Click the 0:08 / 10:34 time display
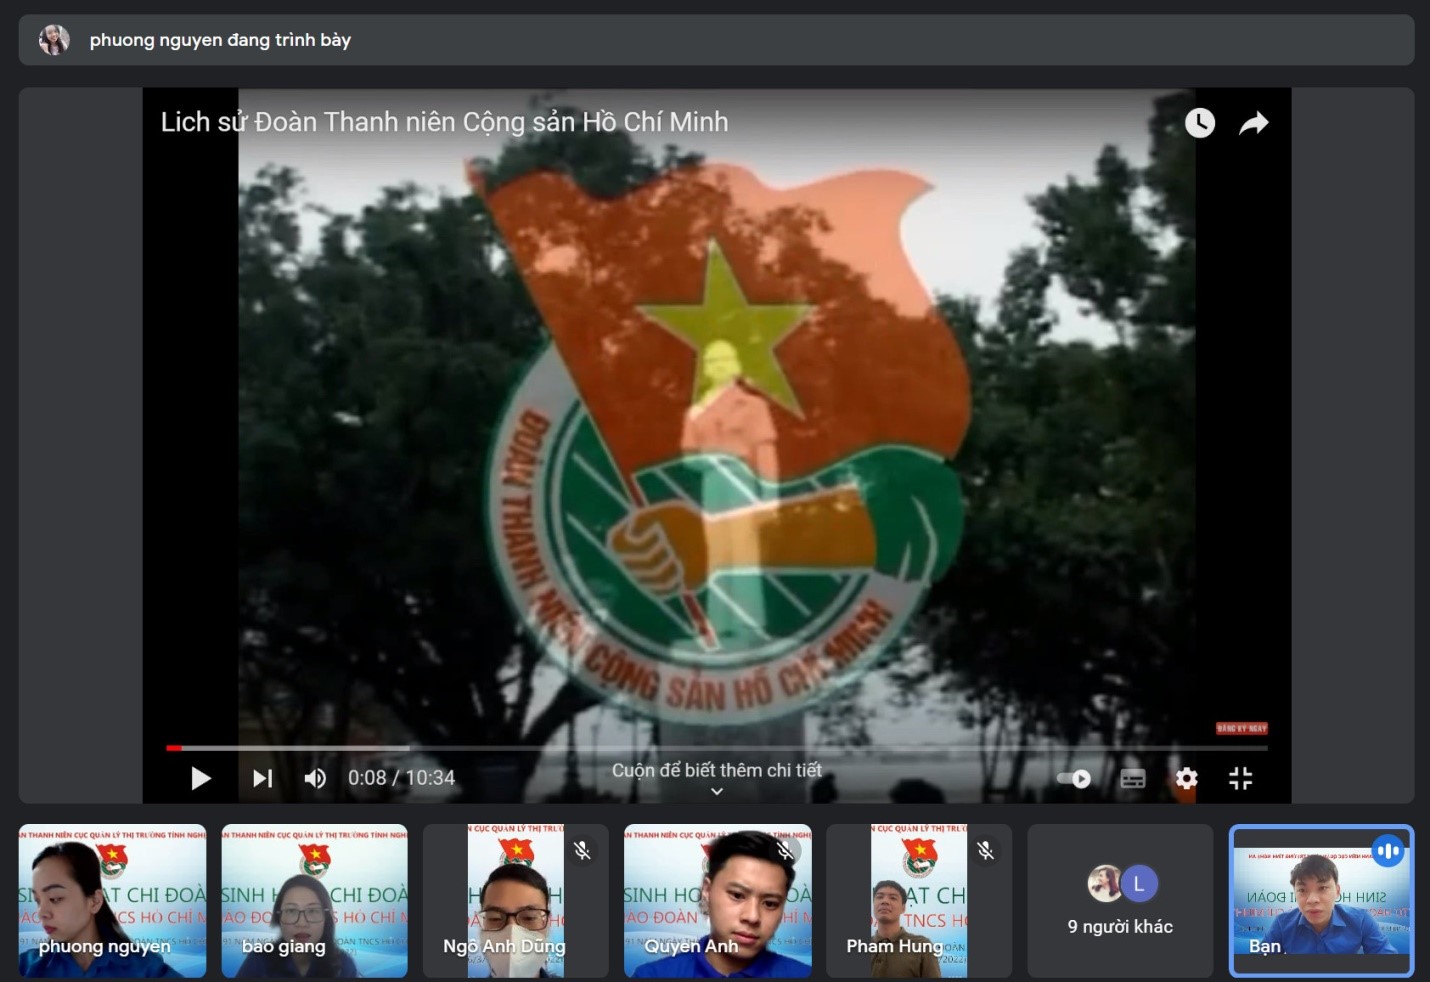1430x982 pixels. pyautogui.click(x=401, y=778)
